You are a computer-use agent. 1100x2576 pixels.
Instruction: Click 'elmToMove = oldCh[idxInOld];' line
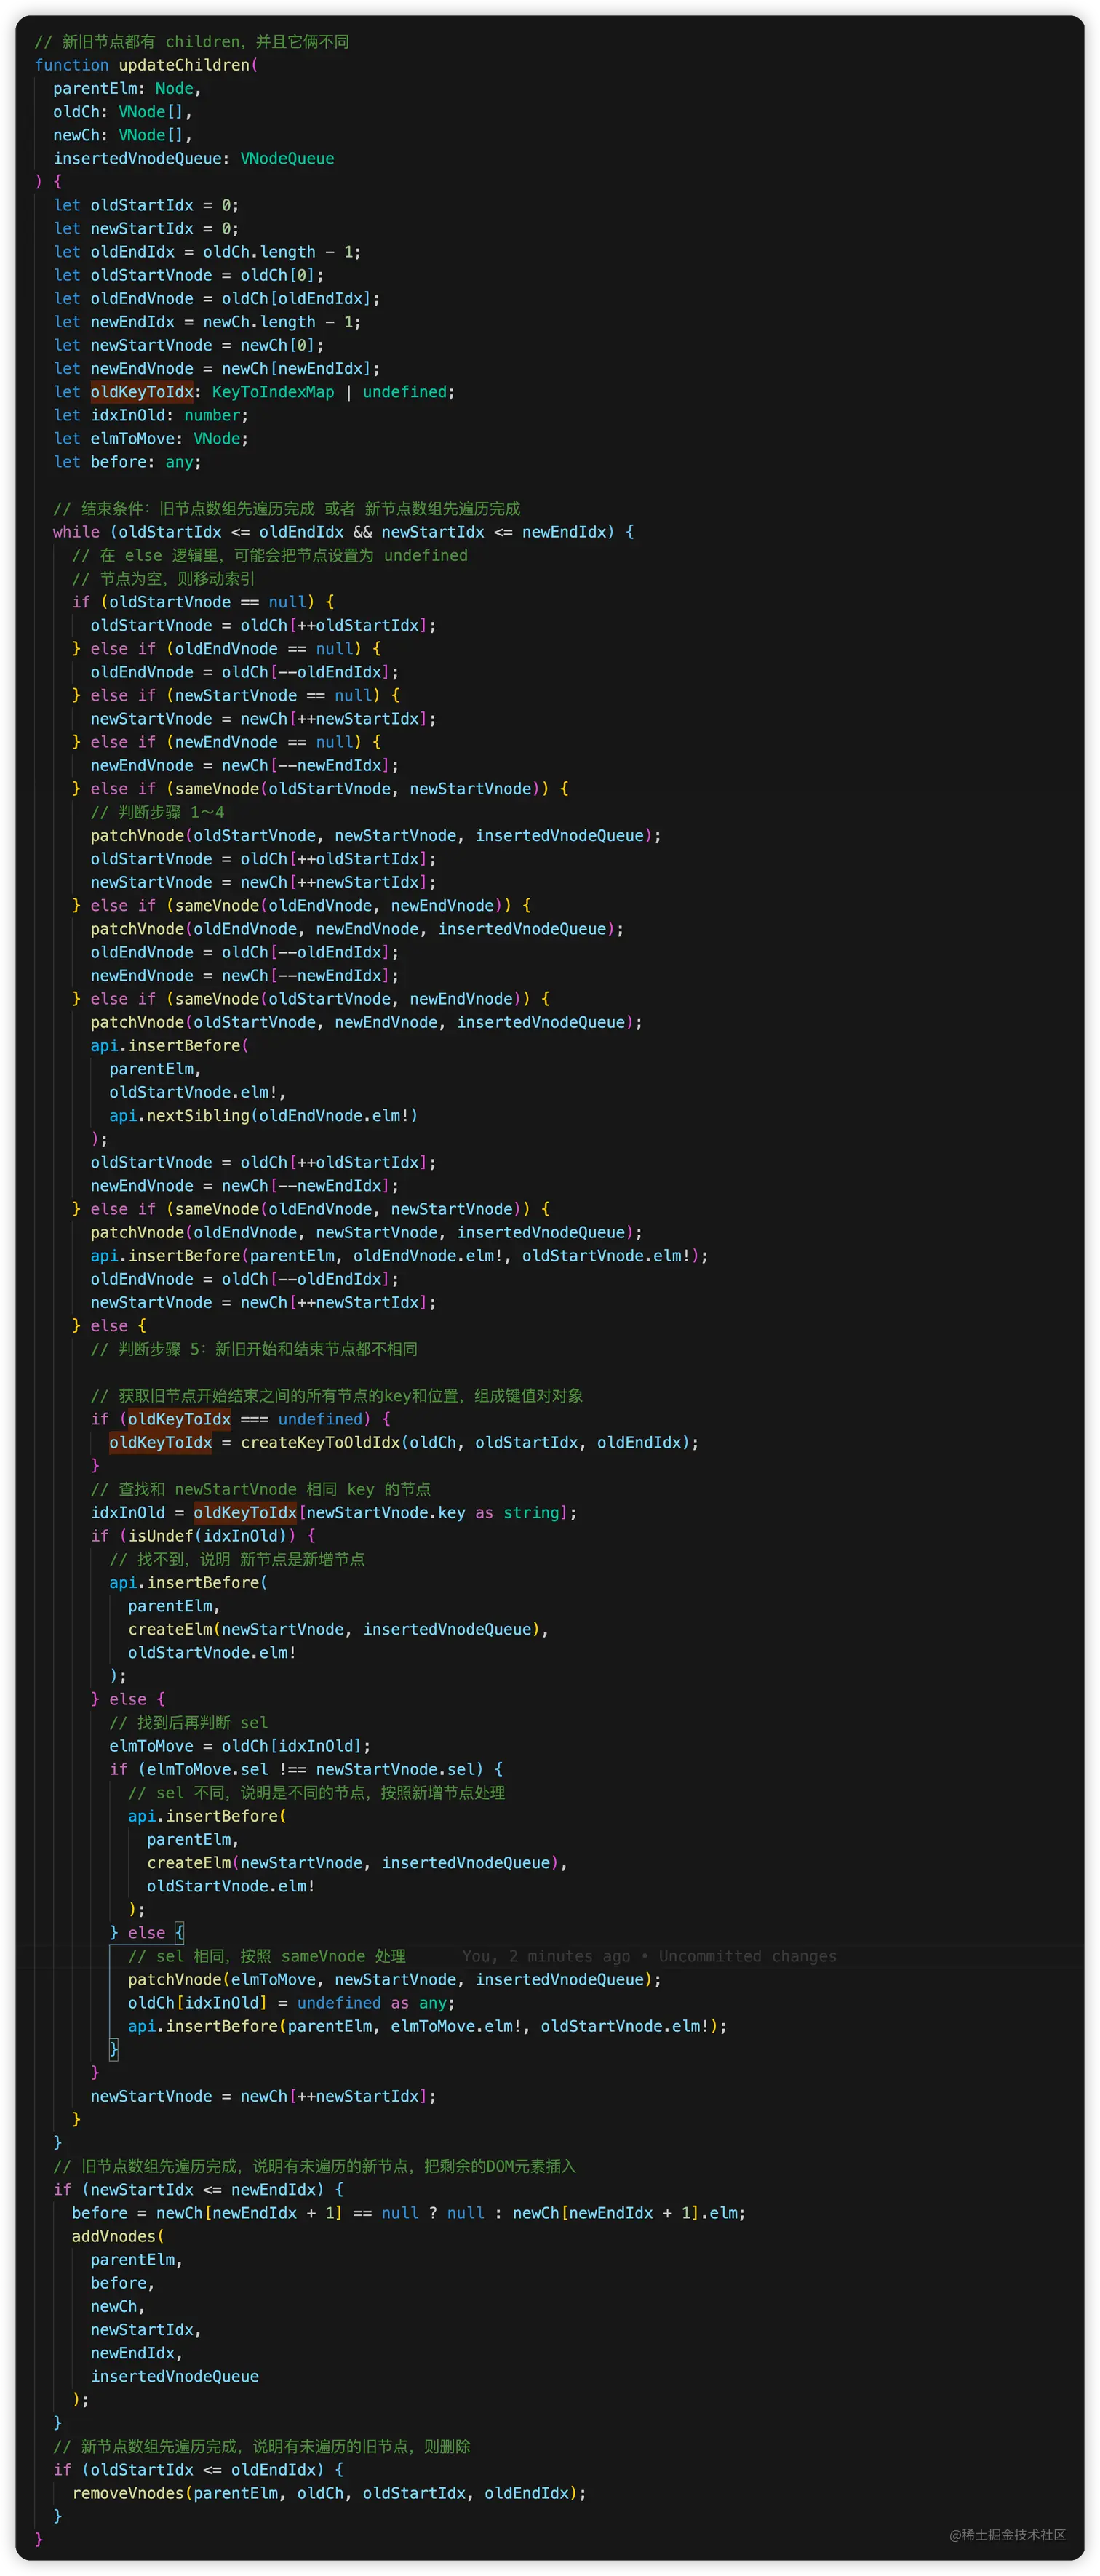click(240, 1746)
